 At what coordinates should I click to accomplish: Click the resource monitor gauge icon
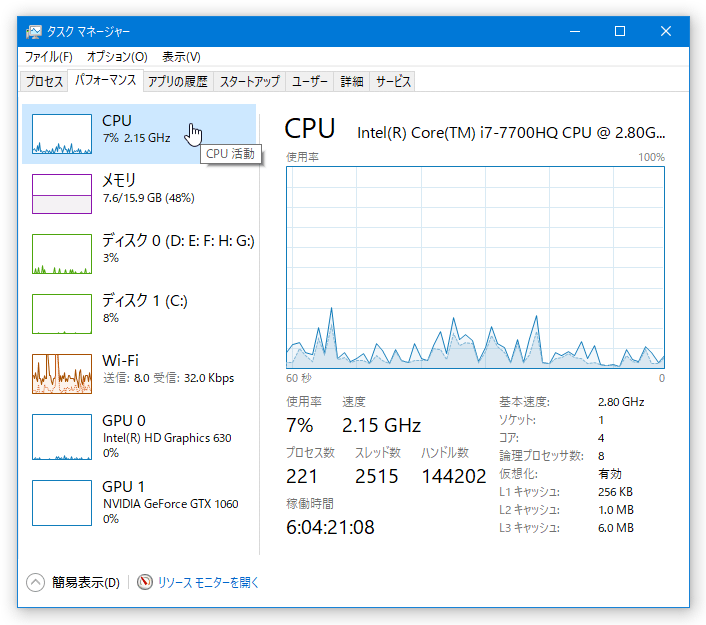145,582
